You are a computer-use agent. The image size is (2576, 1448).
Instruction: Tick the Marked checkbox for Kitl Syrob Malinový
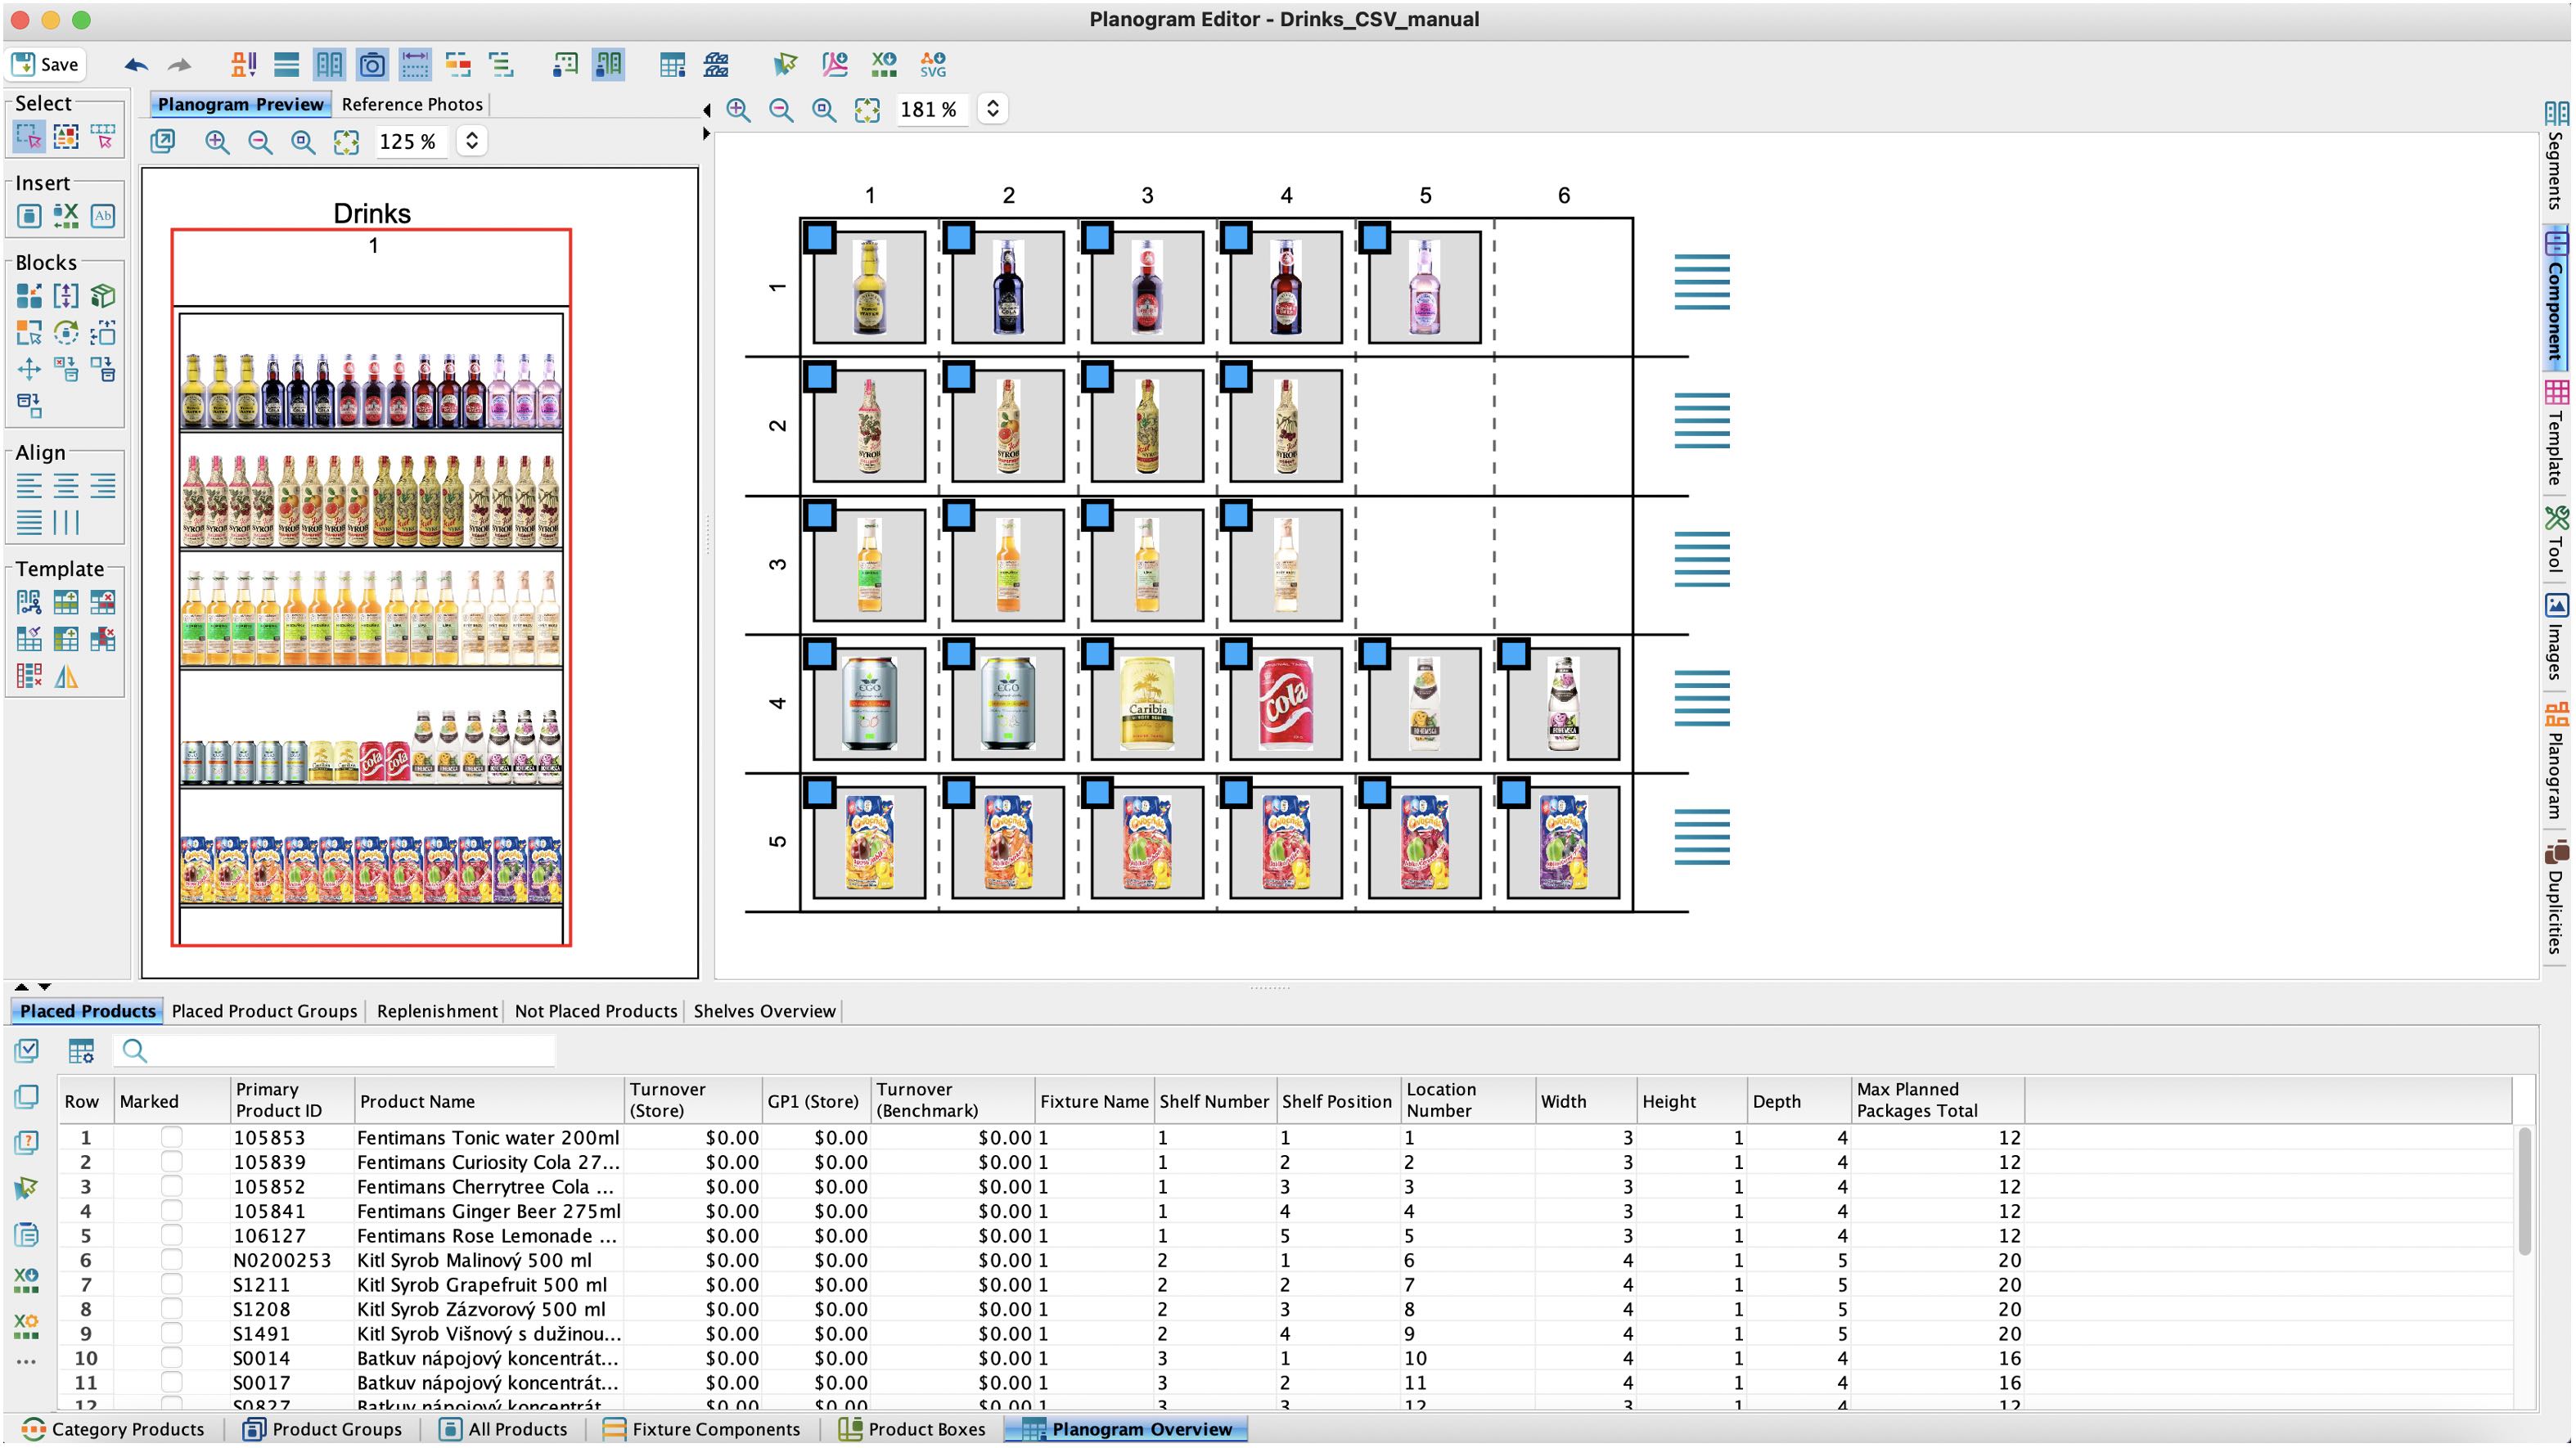(x=172, y=1260)
